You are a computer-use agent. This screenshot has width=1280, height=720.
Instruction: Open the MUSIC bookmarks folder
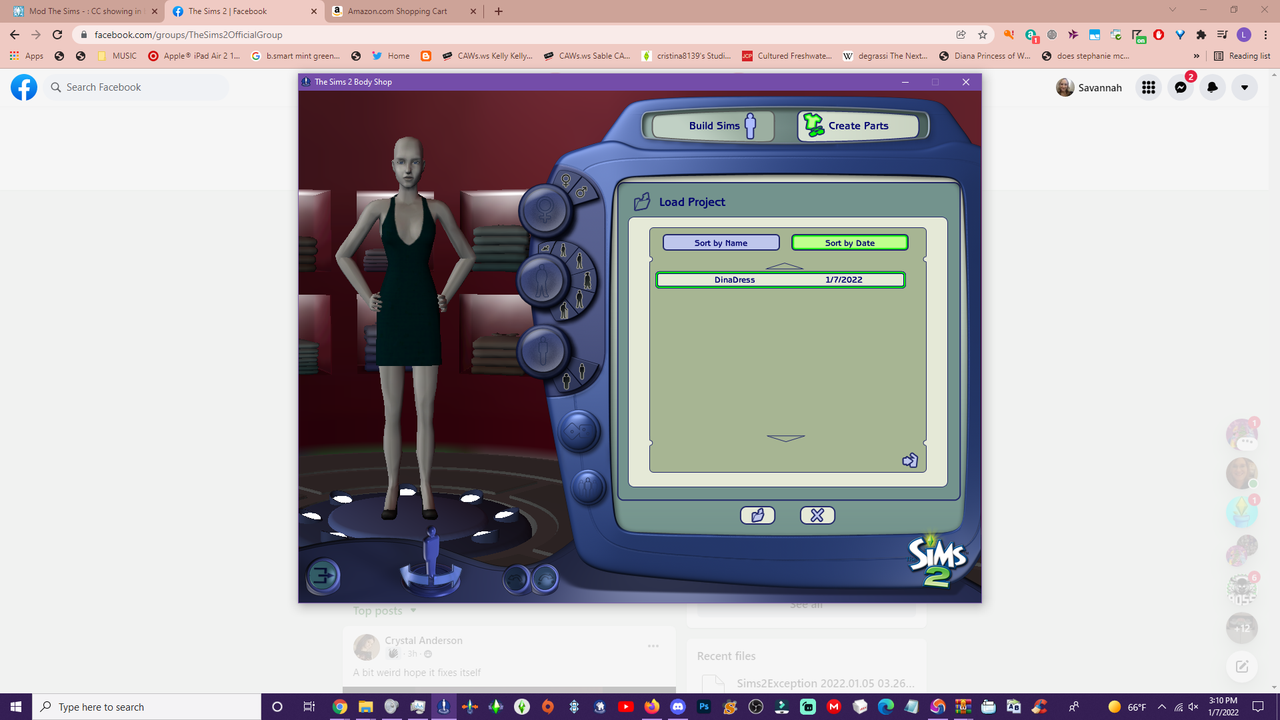pyautogui.click(x=117, y=56)
